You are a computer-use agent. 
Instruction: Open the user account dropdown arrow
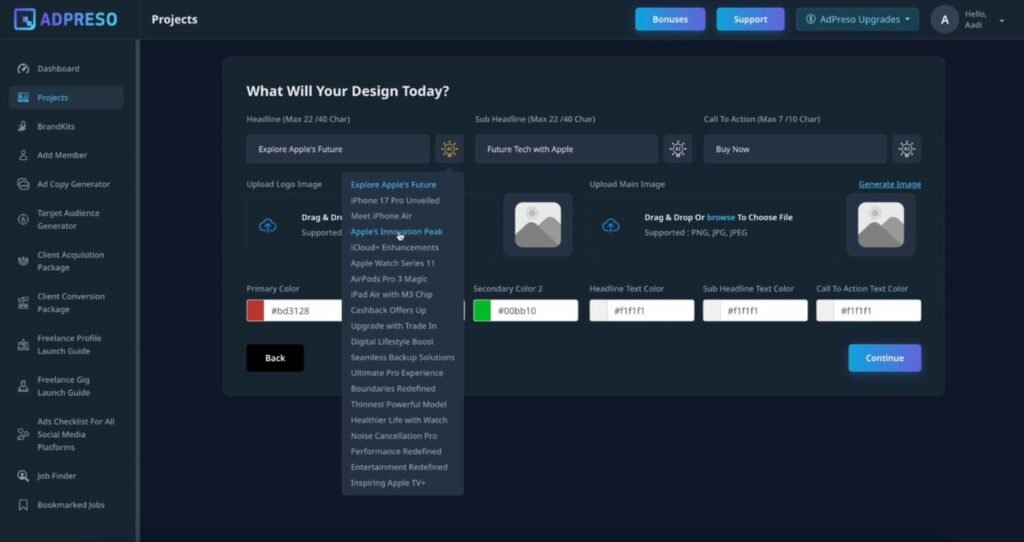click(x=1002, y=20)
